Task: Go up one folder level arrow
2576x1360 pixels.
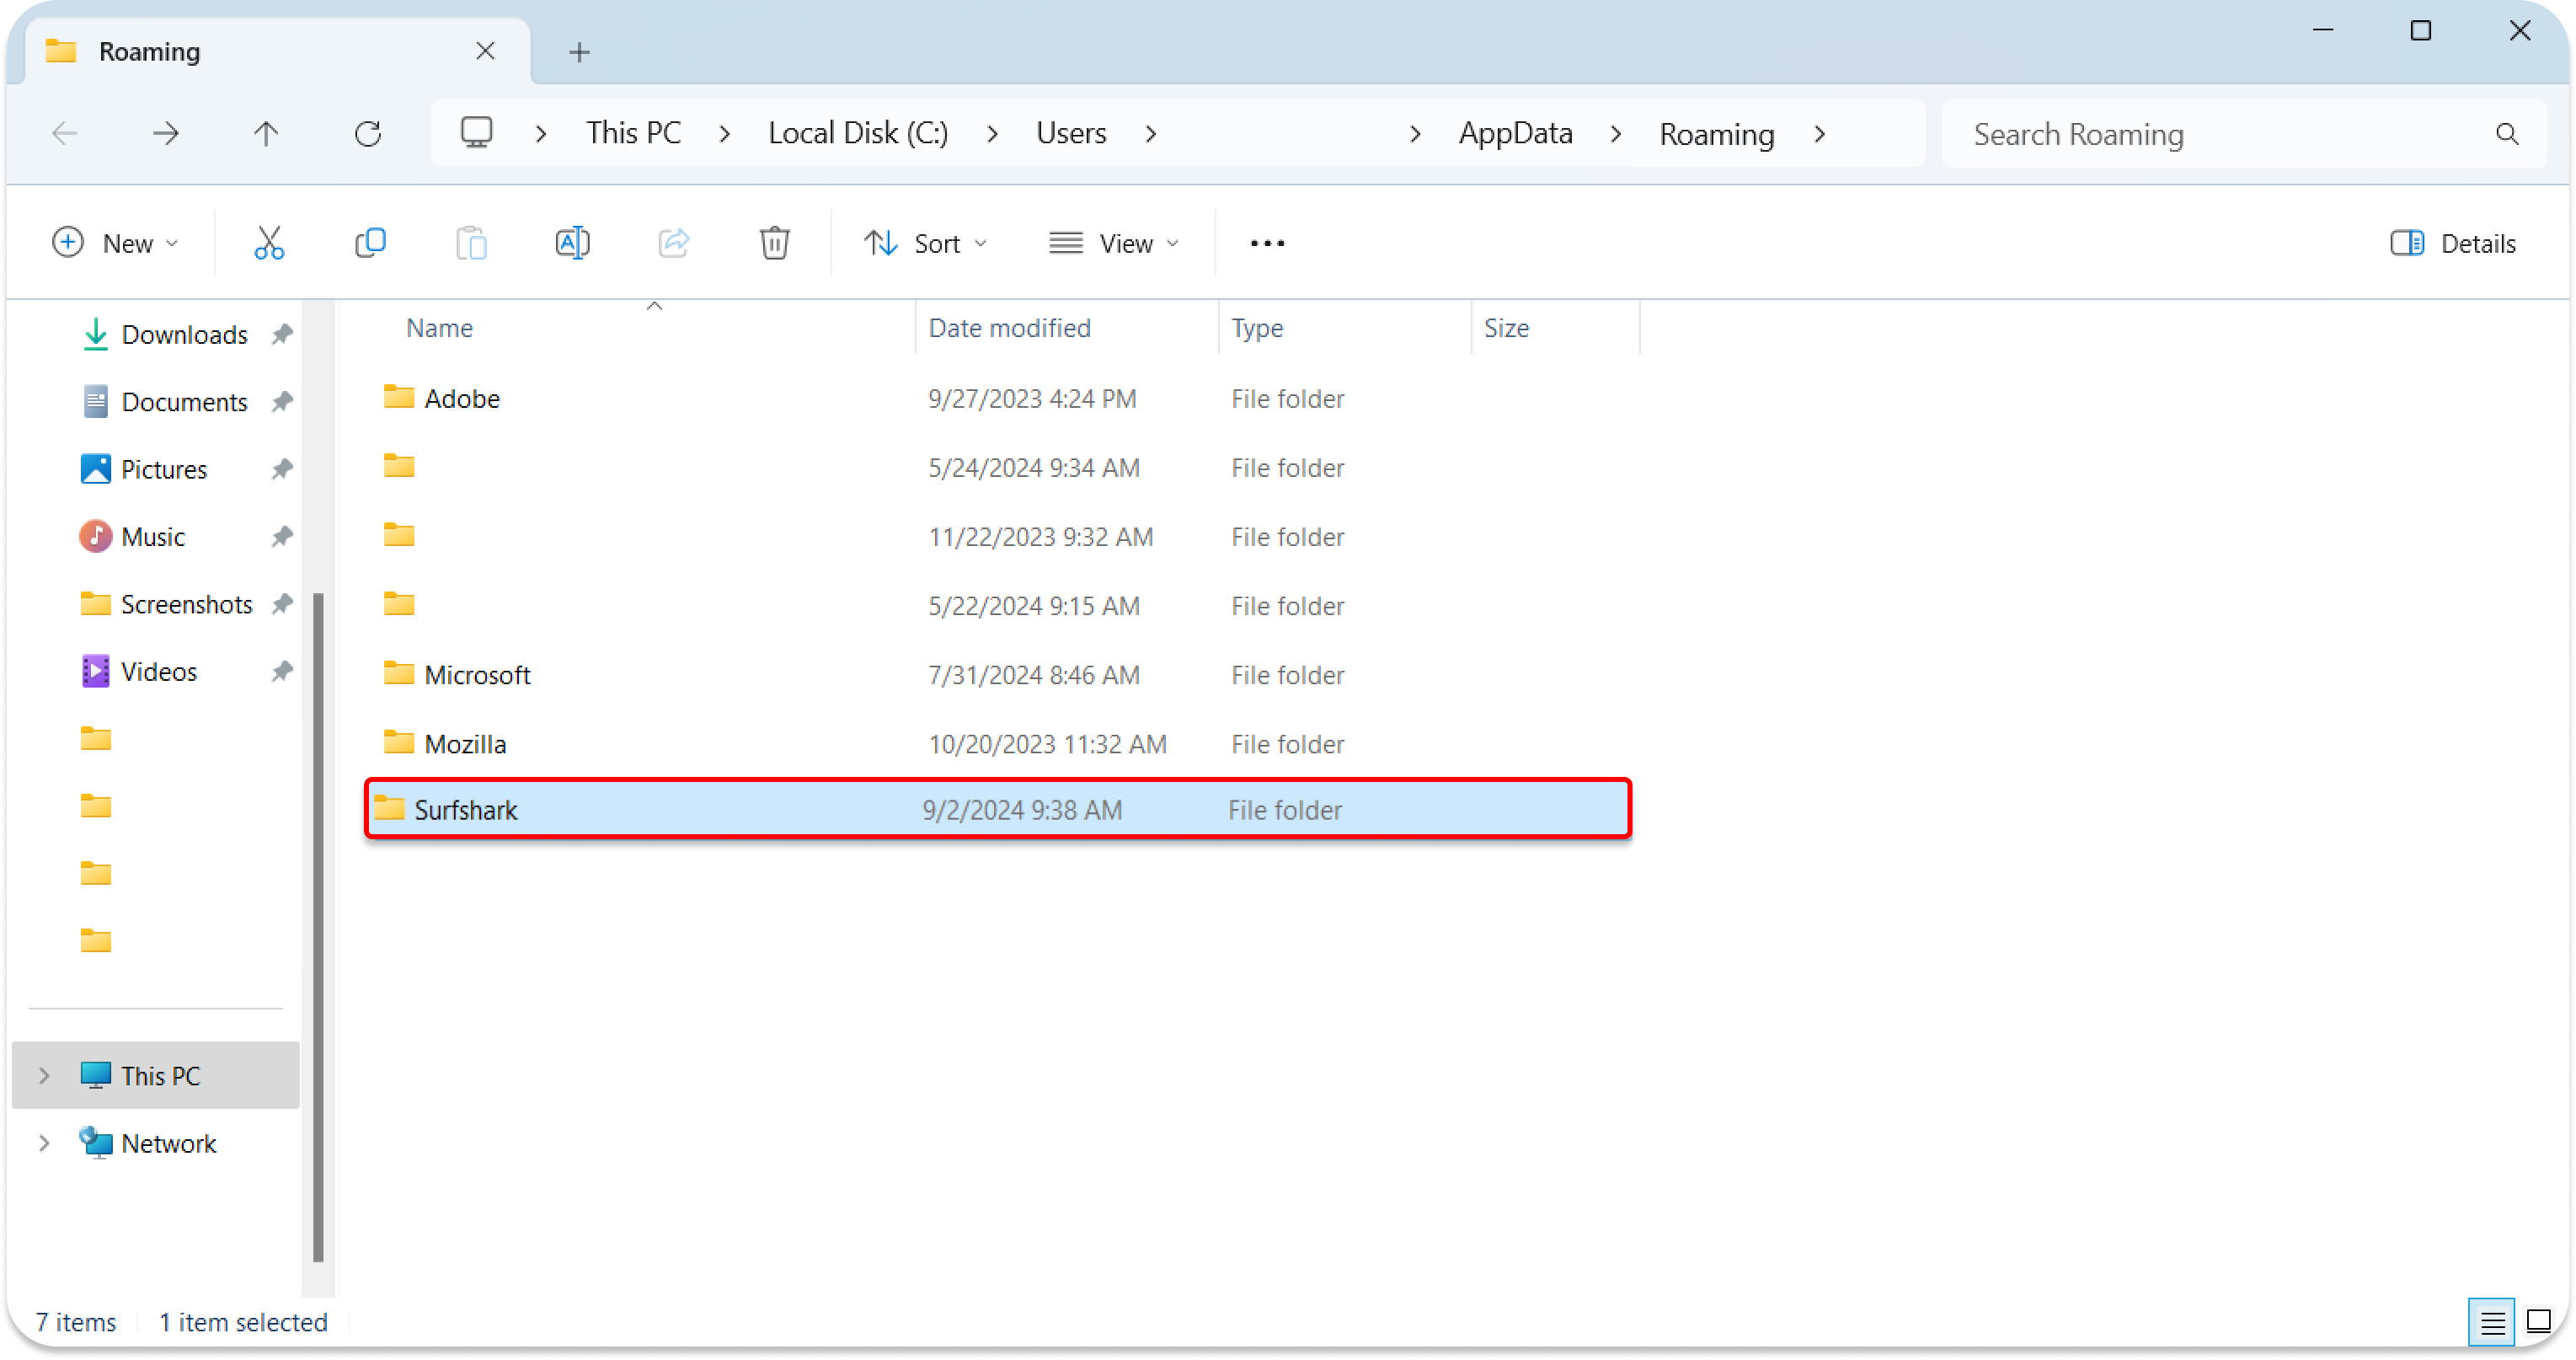Action: point(266,133)
